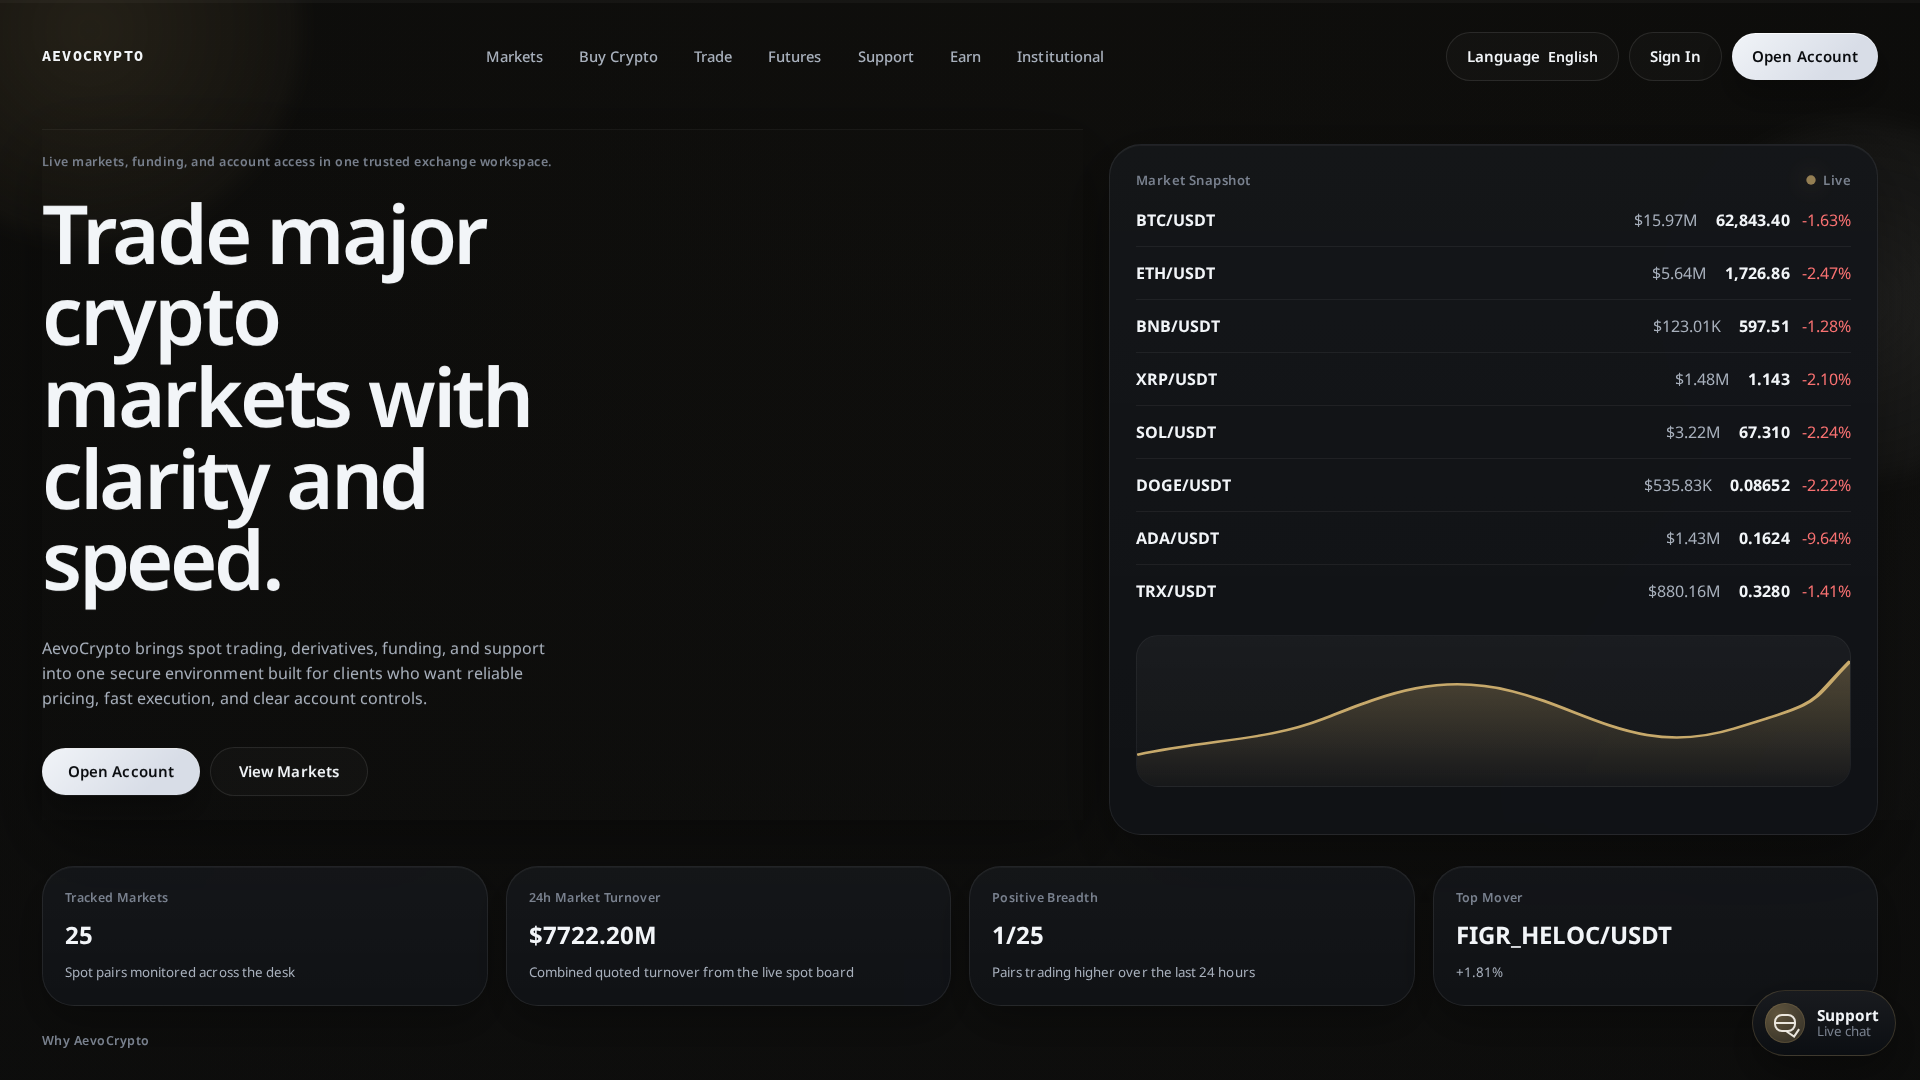The height and width of the screenshot is (1080, 1920).
Task: Click the 1/25 breadth value
Action: pyautogui.click(x=1017, y=935)
